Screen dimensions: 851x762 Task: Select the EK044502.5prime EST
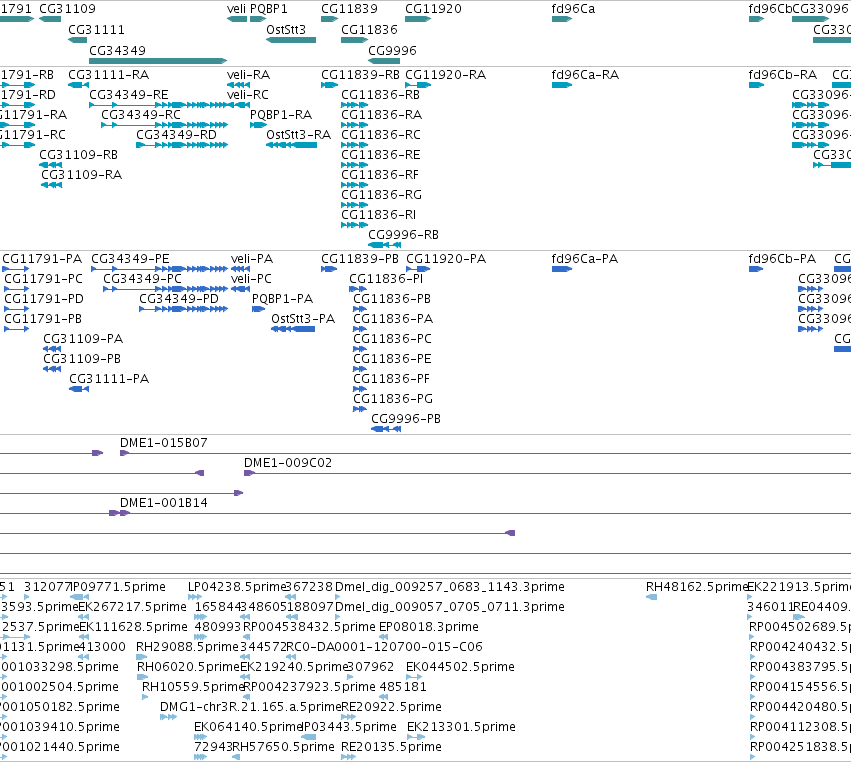pyautogui.click(x=460, y=667)
